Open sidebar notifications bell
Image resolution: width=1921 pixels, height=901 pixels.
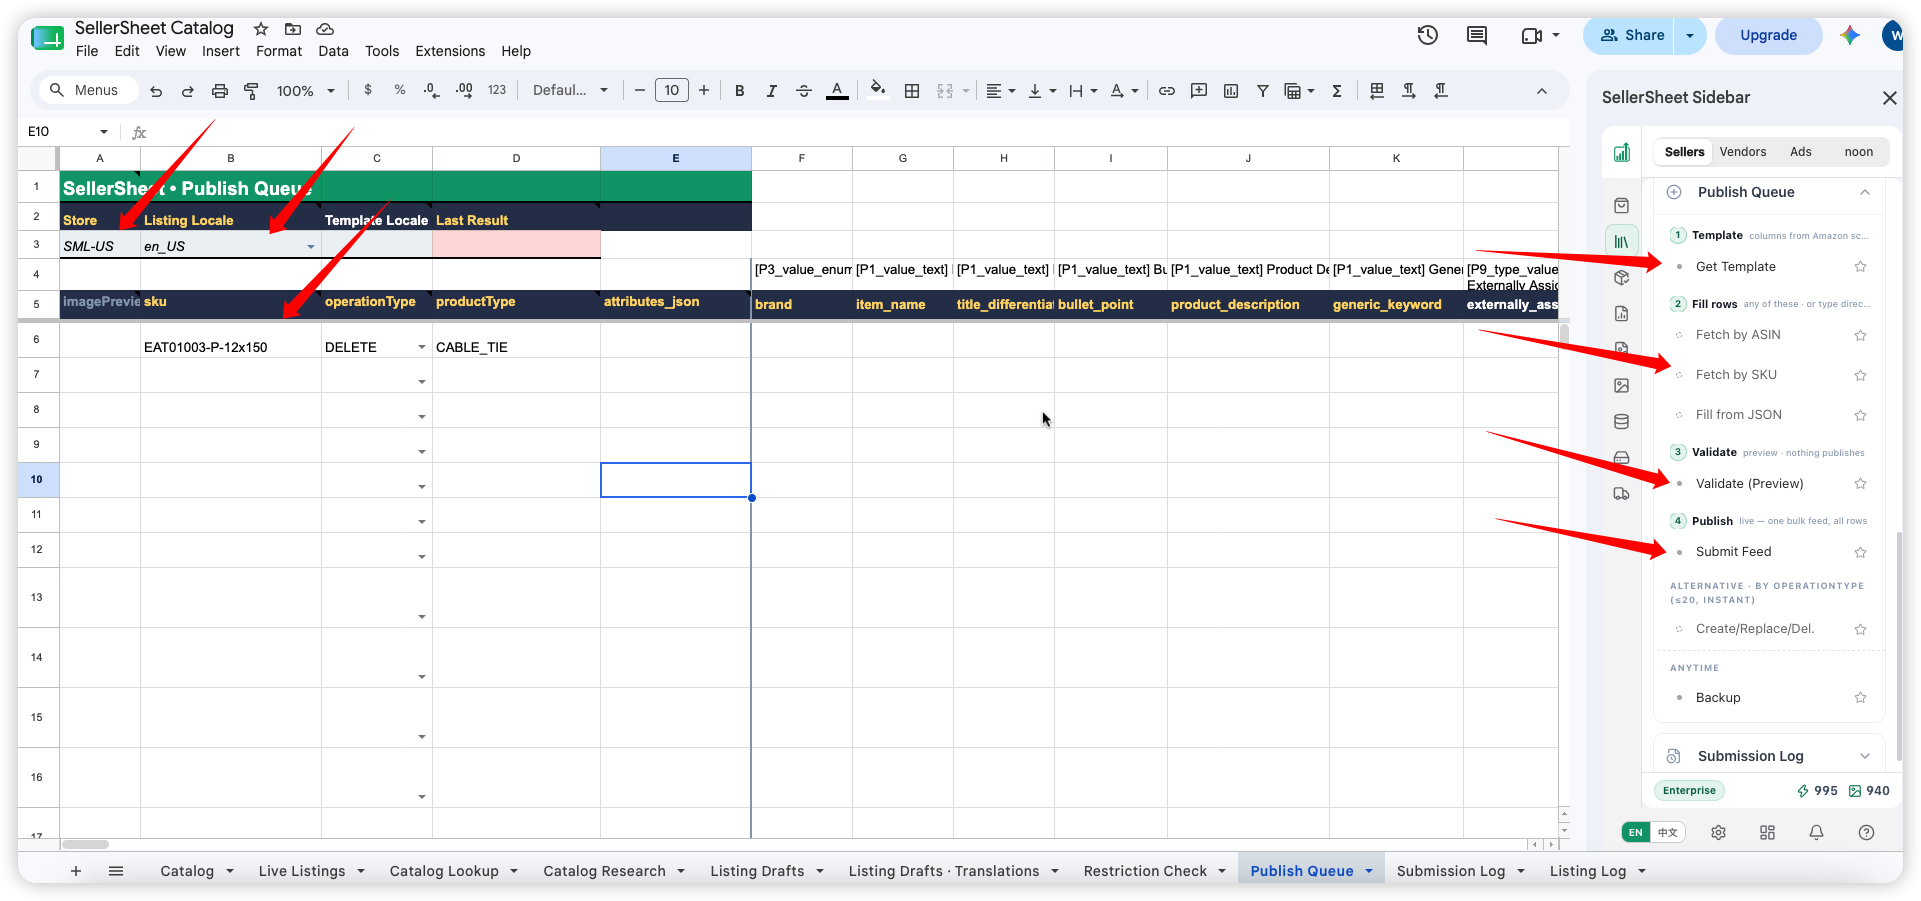tap(1817, 832)
